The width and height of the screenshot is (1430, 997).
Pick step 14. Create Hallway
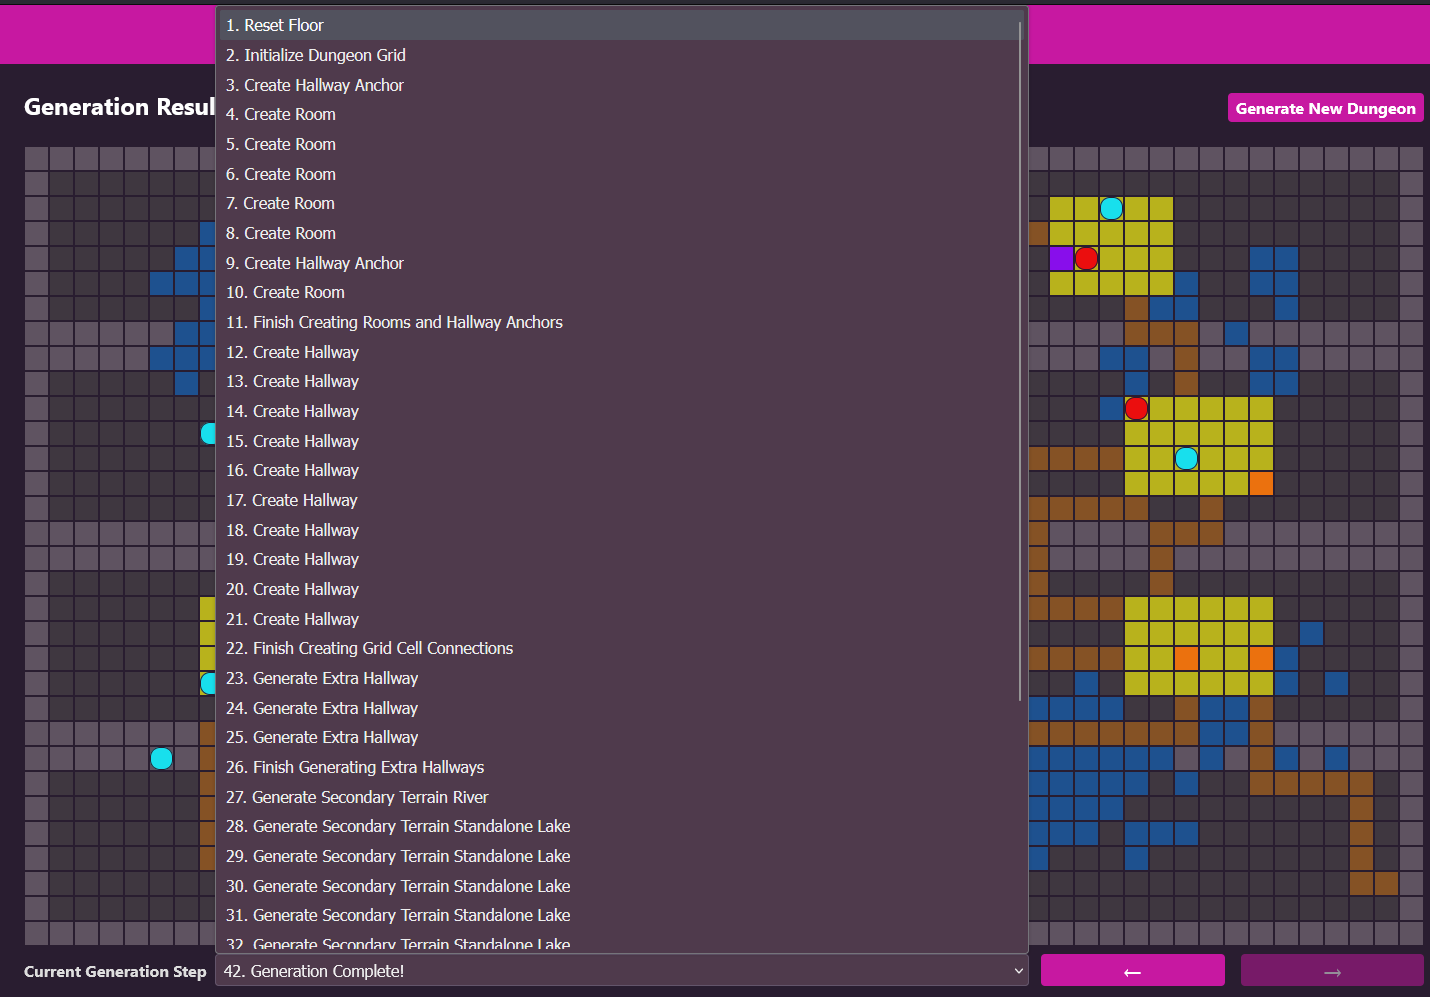pyautogui.click(x=620, y=411)
